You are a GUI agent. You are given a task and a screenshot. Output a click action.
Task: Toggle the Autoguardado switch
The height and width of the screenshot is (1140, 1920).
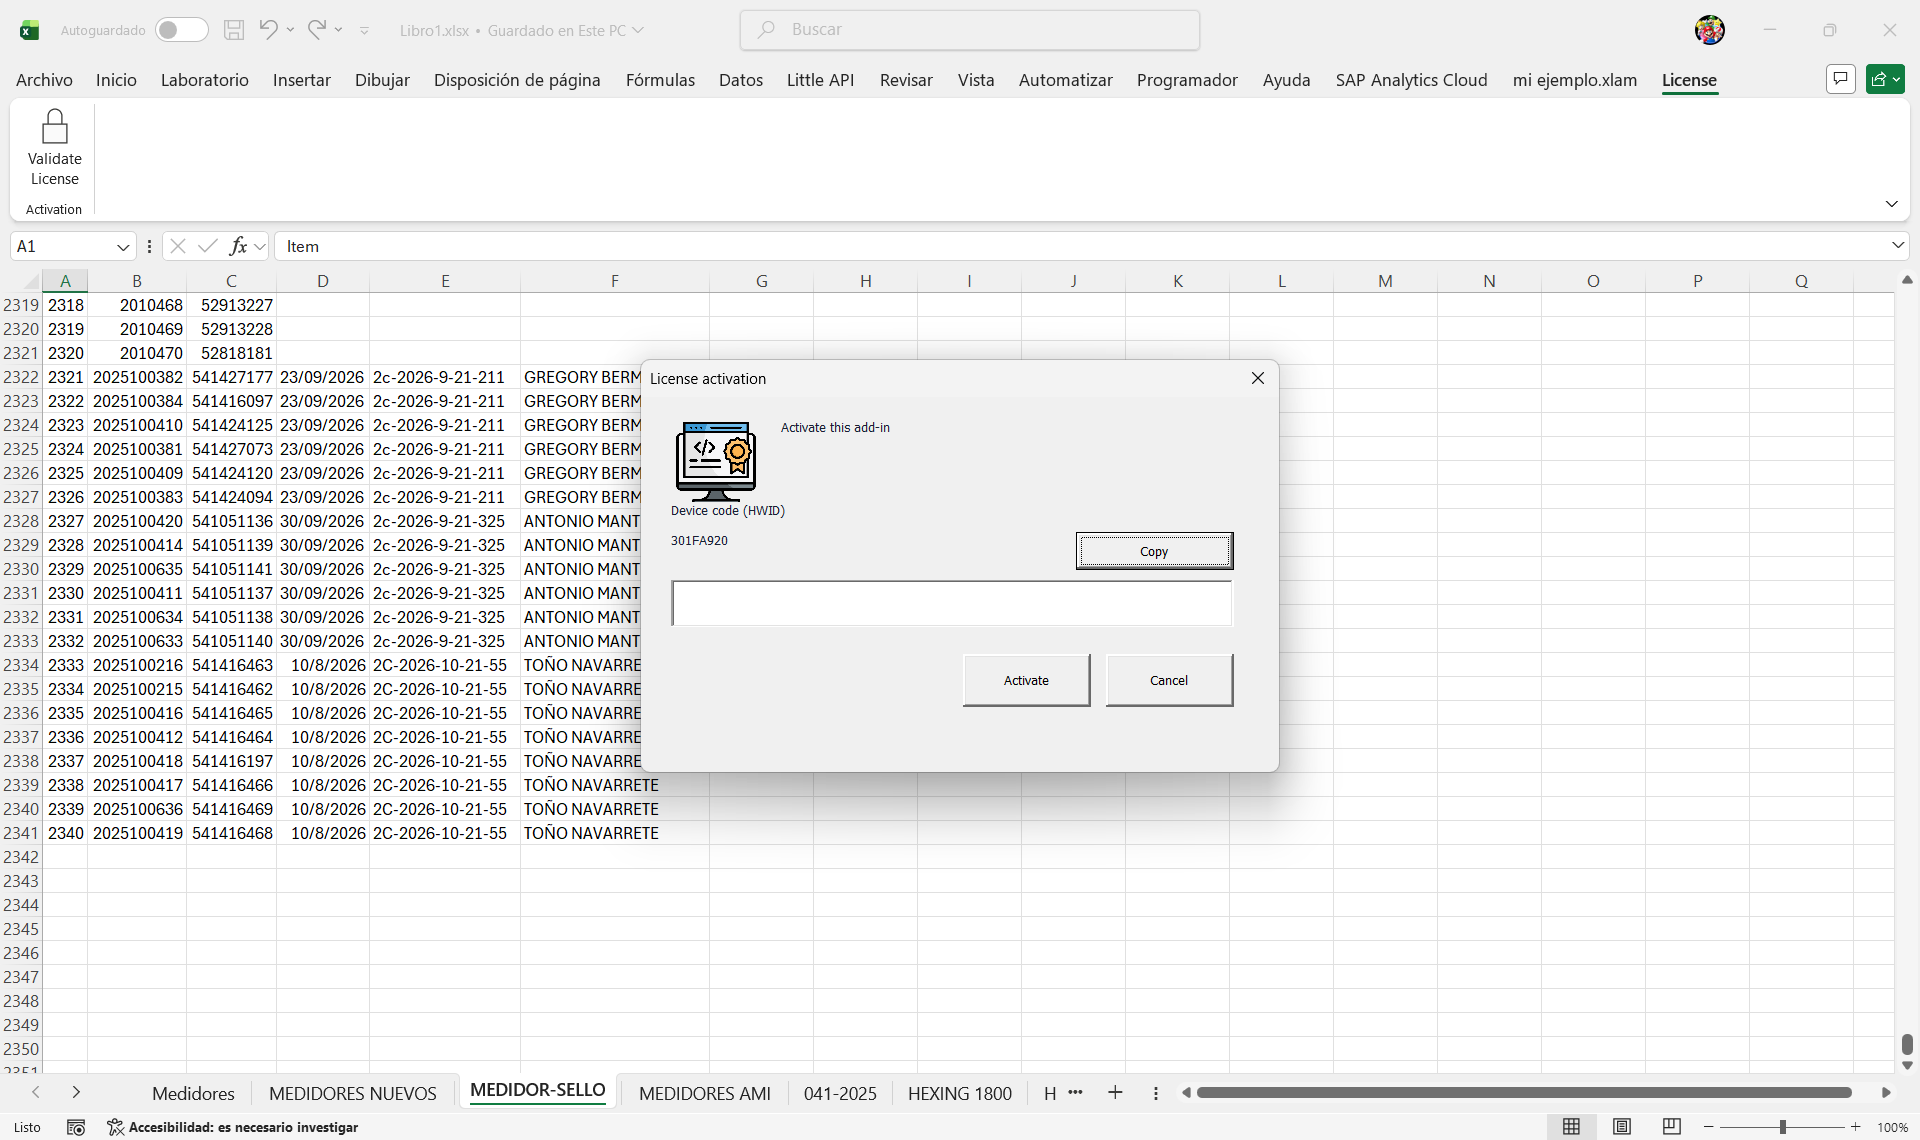181,30
